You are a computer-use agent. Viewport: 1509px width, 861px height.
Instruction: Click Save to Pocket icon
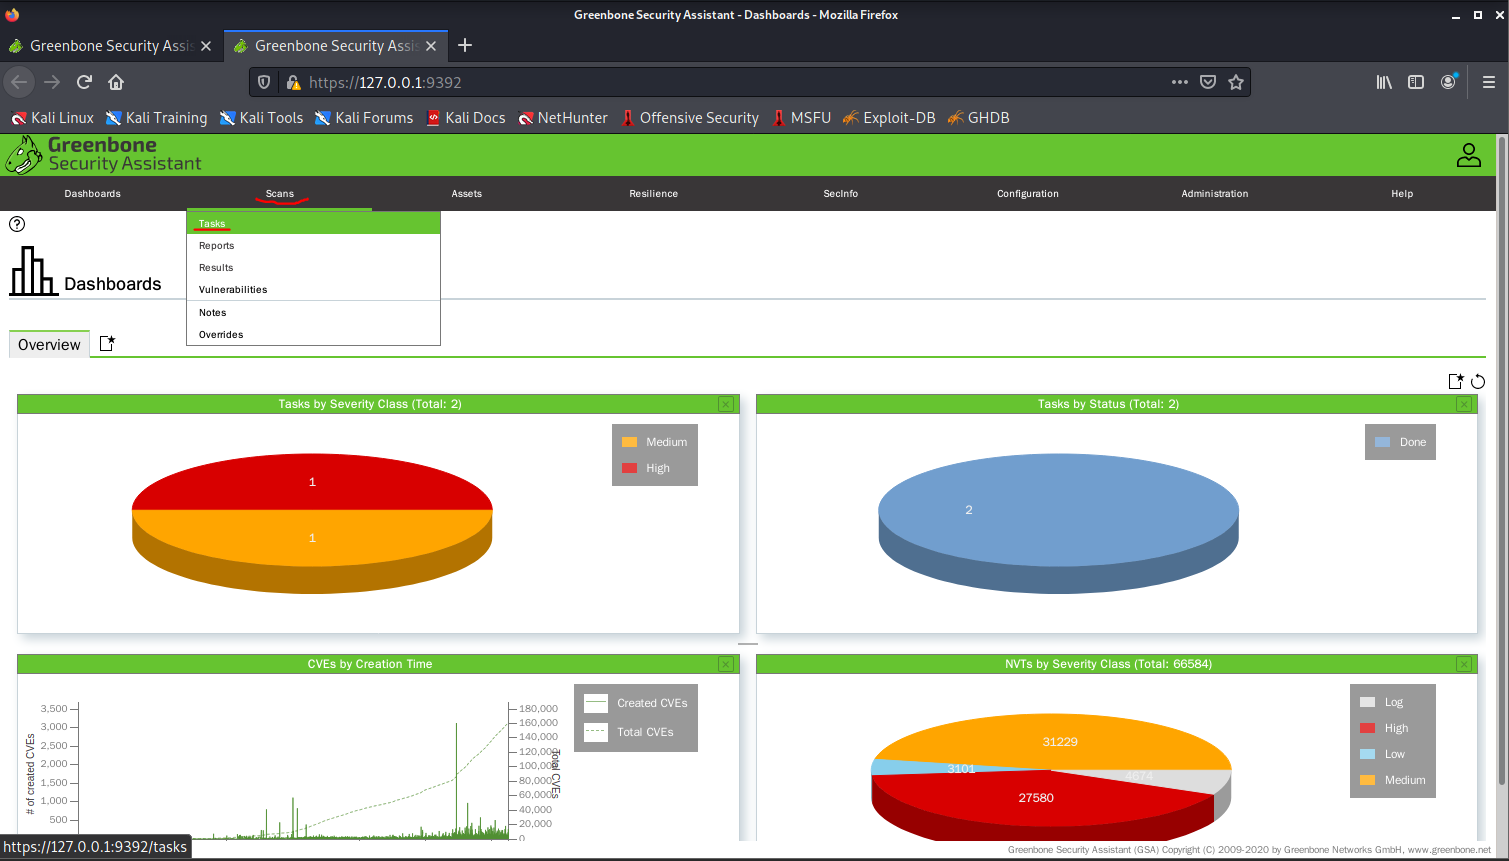tap(1208, 82)
